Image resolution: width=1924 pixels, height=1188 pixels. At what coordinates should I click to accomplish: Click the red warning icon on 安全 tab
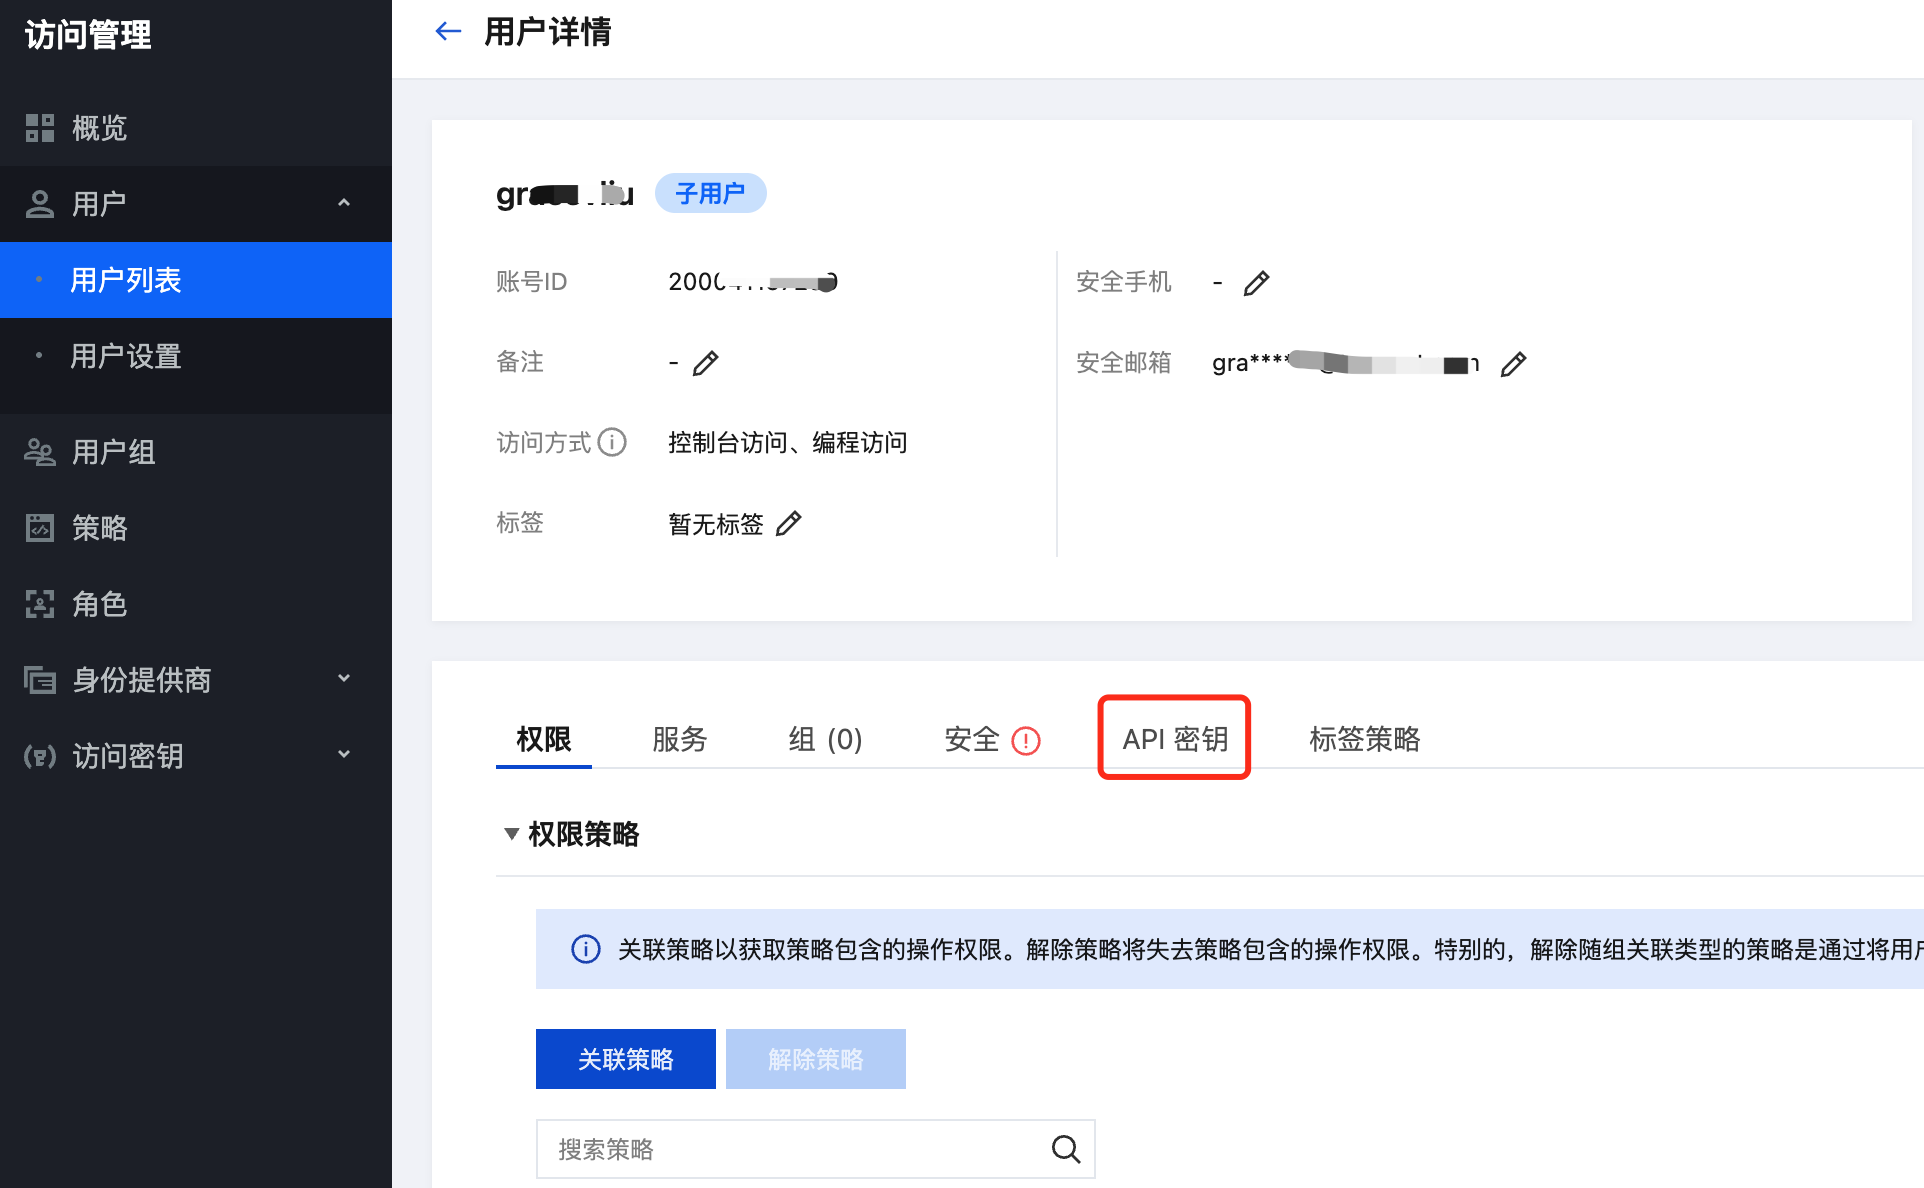[1026, 740]
